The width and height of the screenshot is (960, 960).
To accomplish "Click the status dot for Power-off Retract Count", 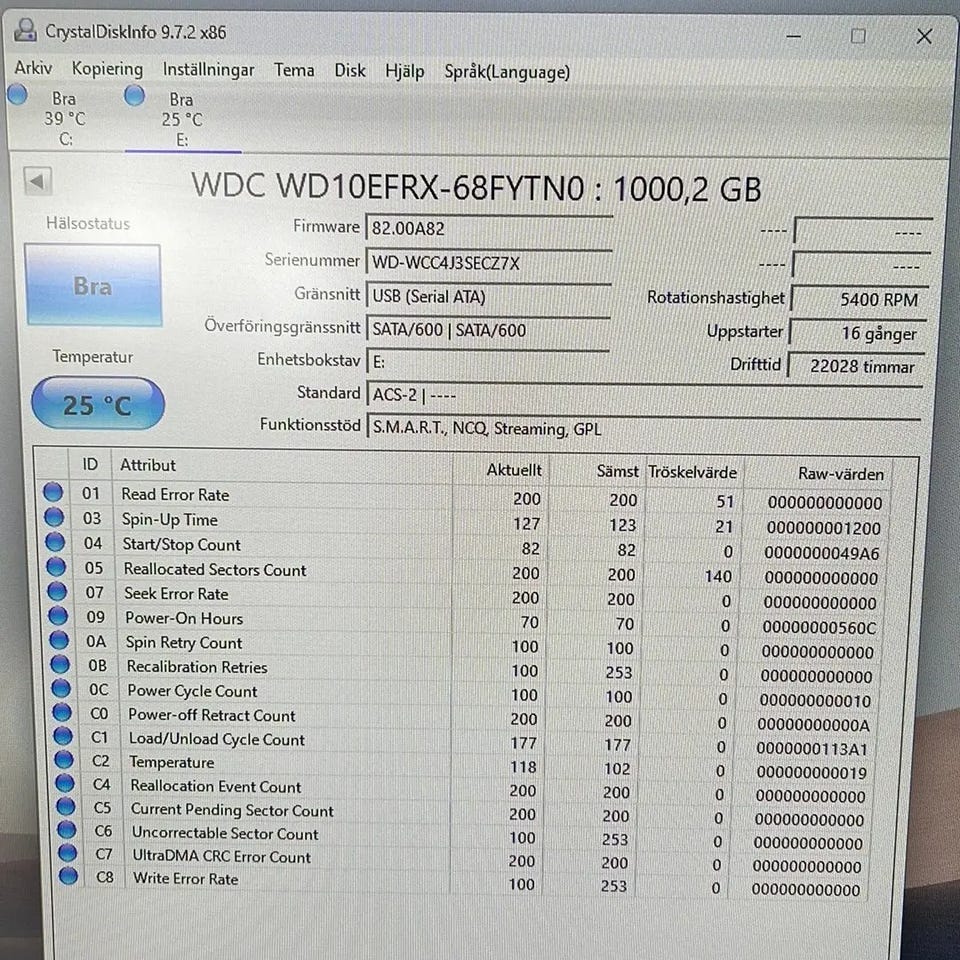I will click(62, 712).
